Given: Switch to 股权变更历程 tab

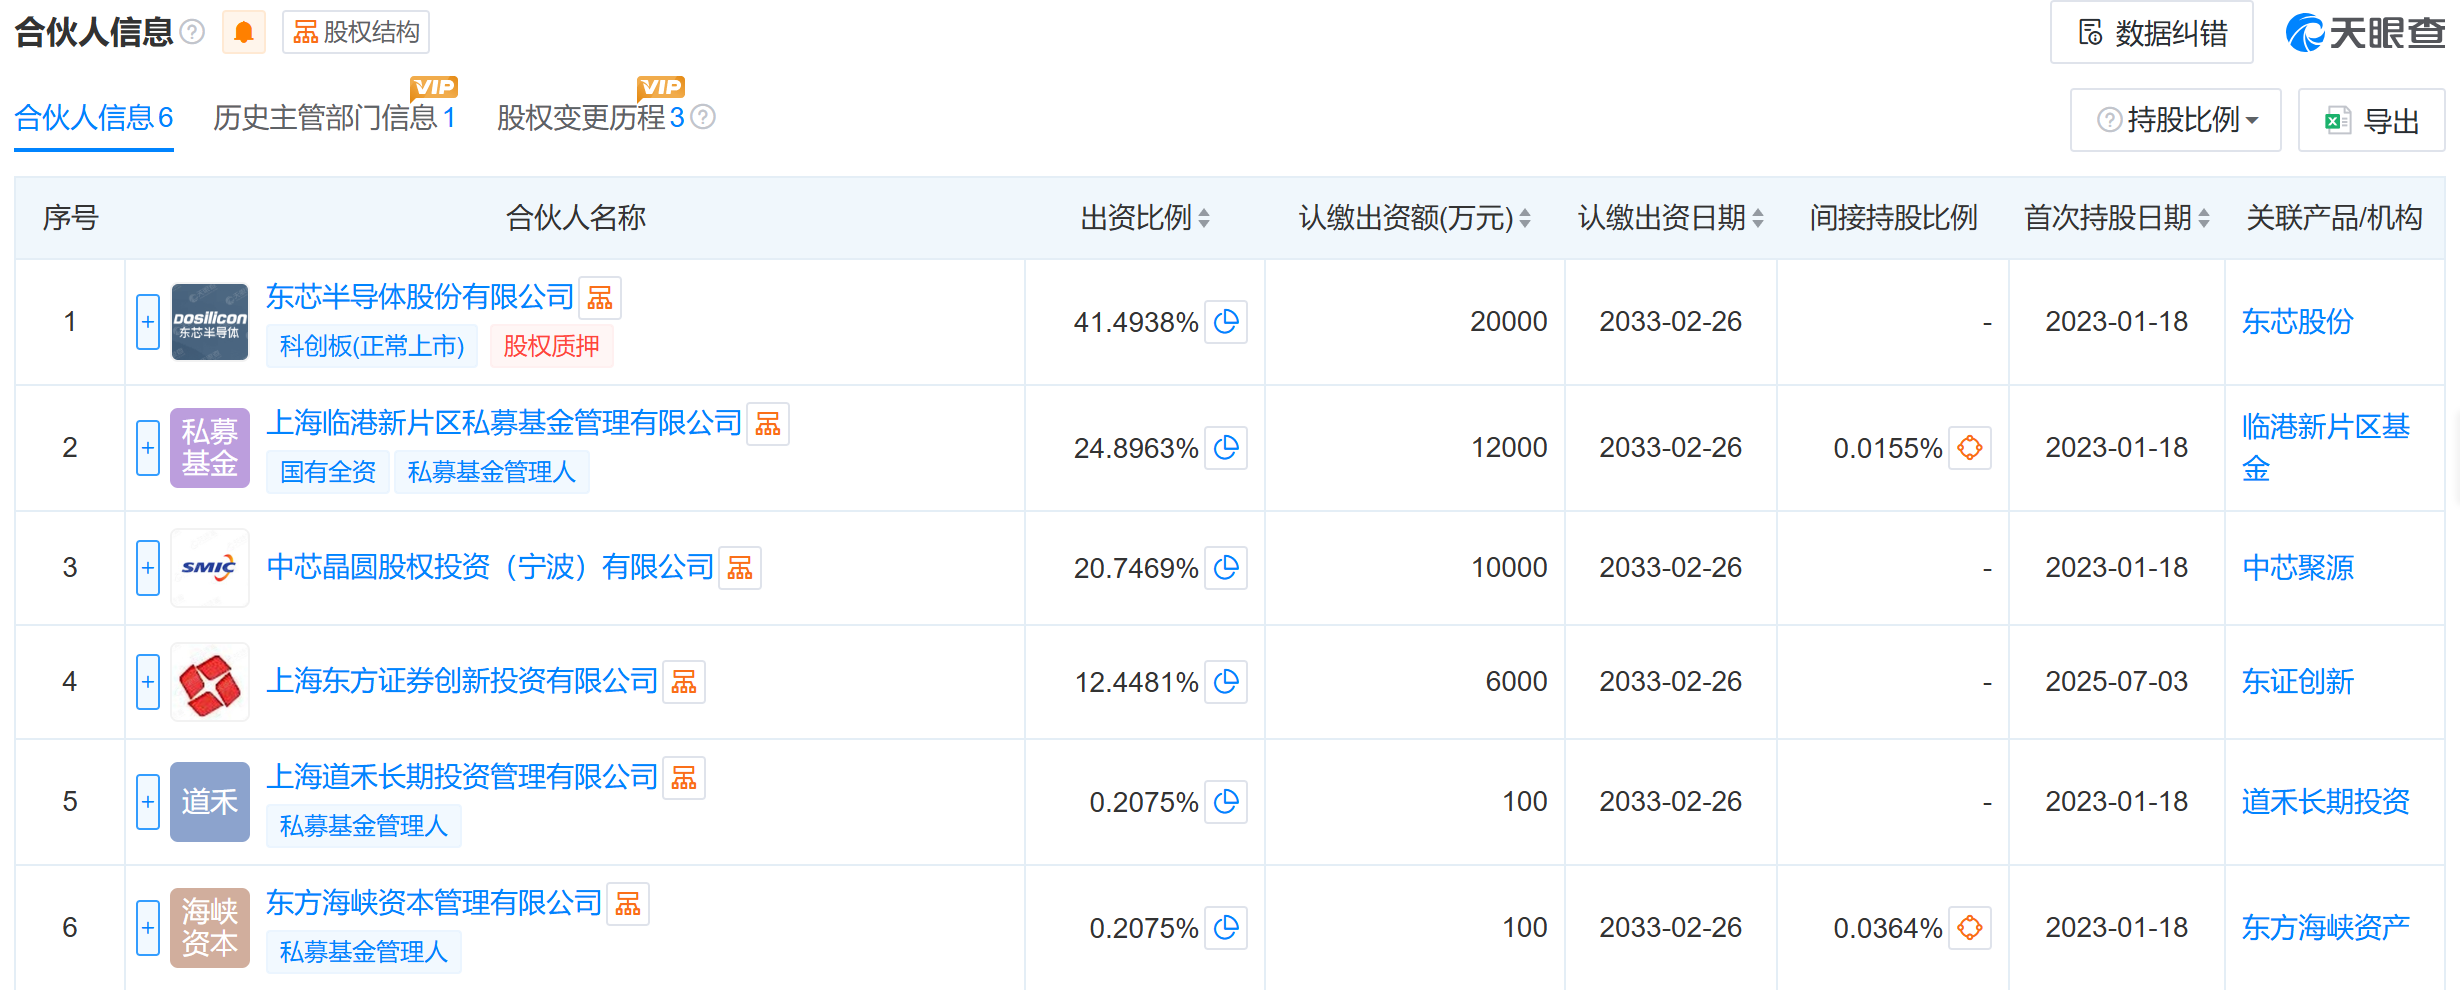Looking at the screenshot, I should click(588, 116).
